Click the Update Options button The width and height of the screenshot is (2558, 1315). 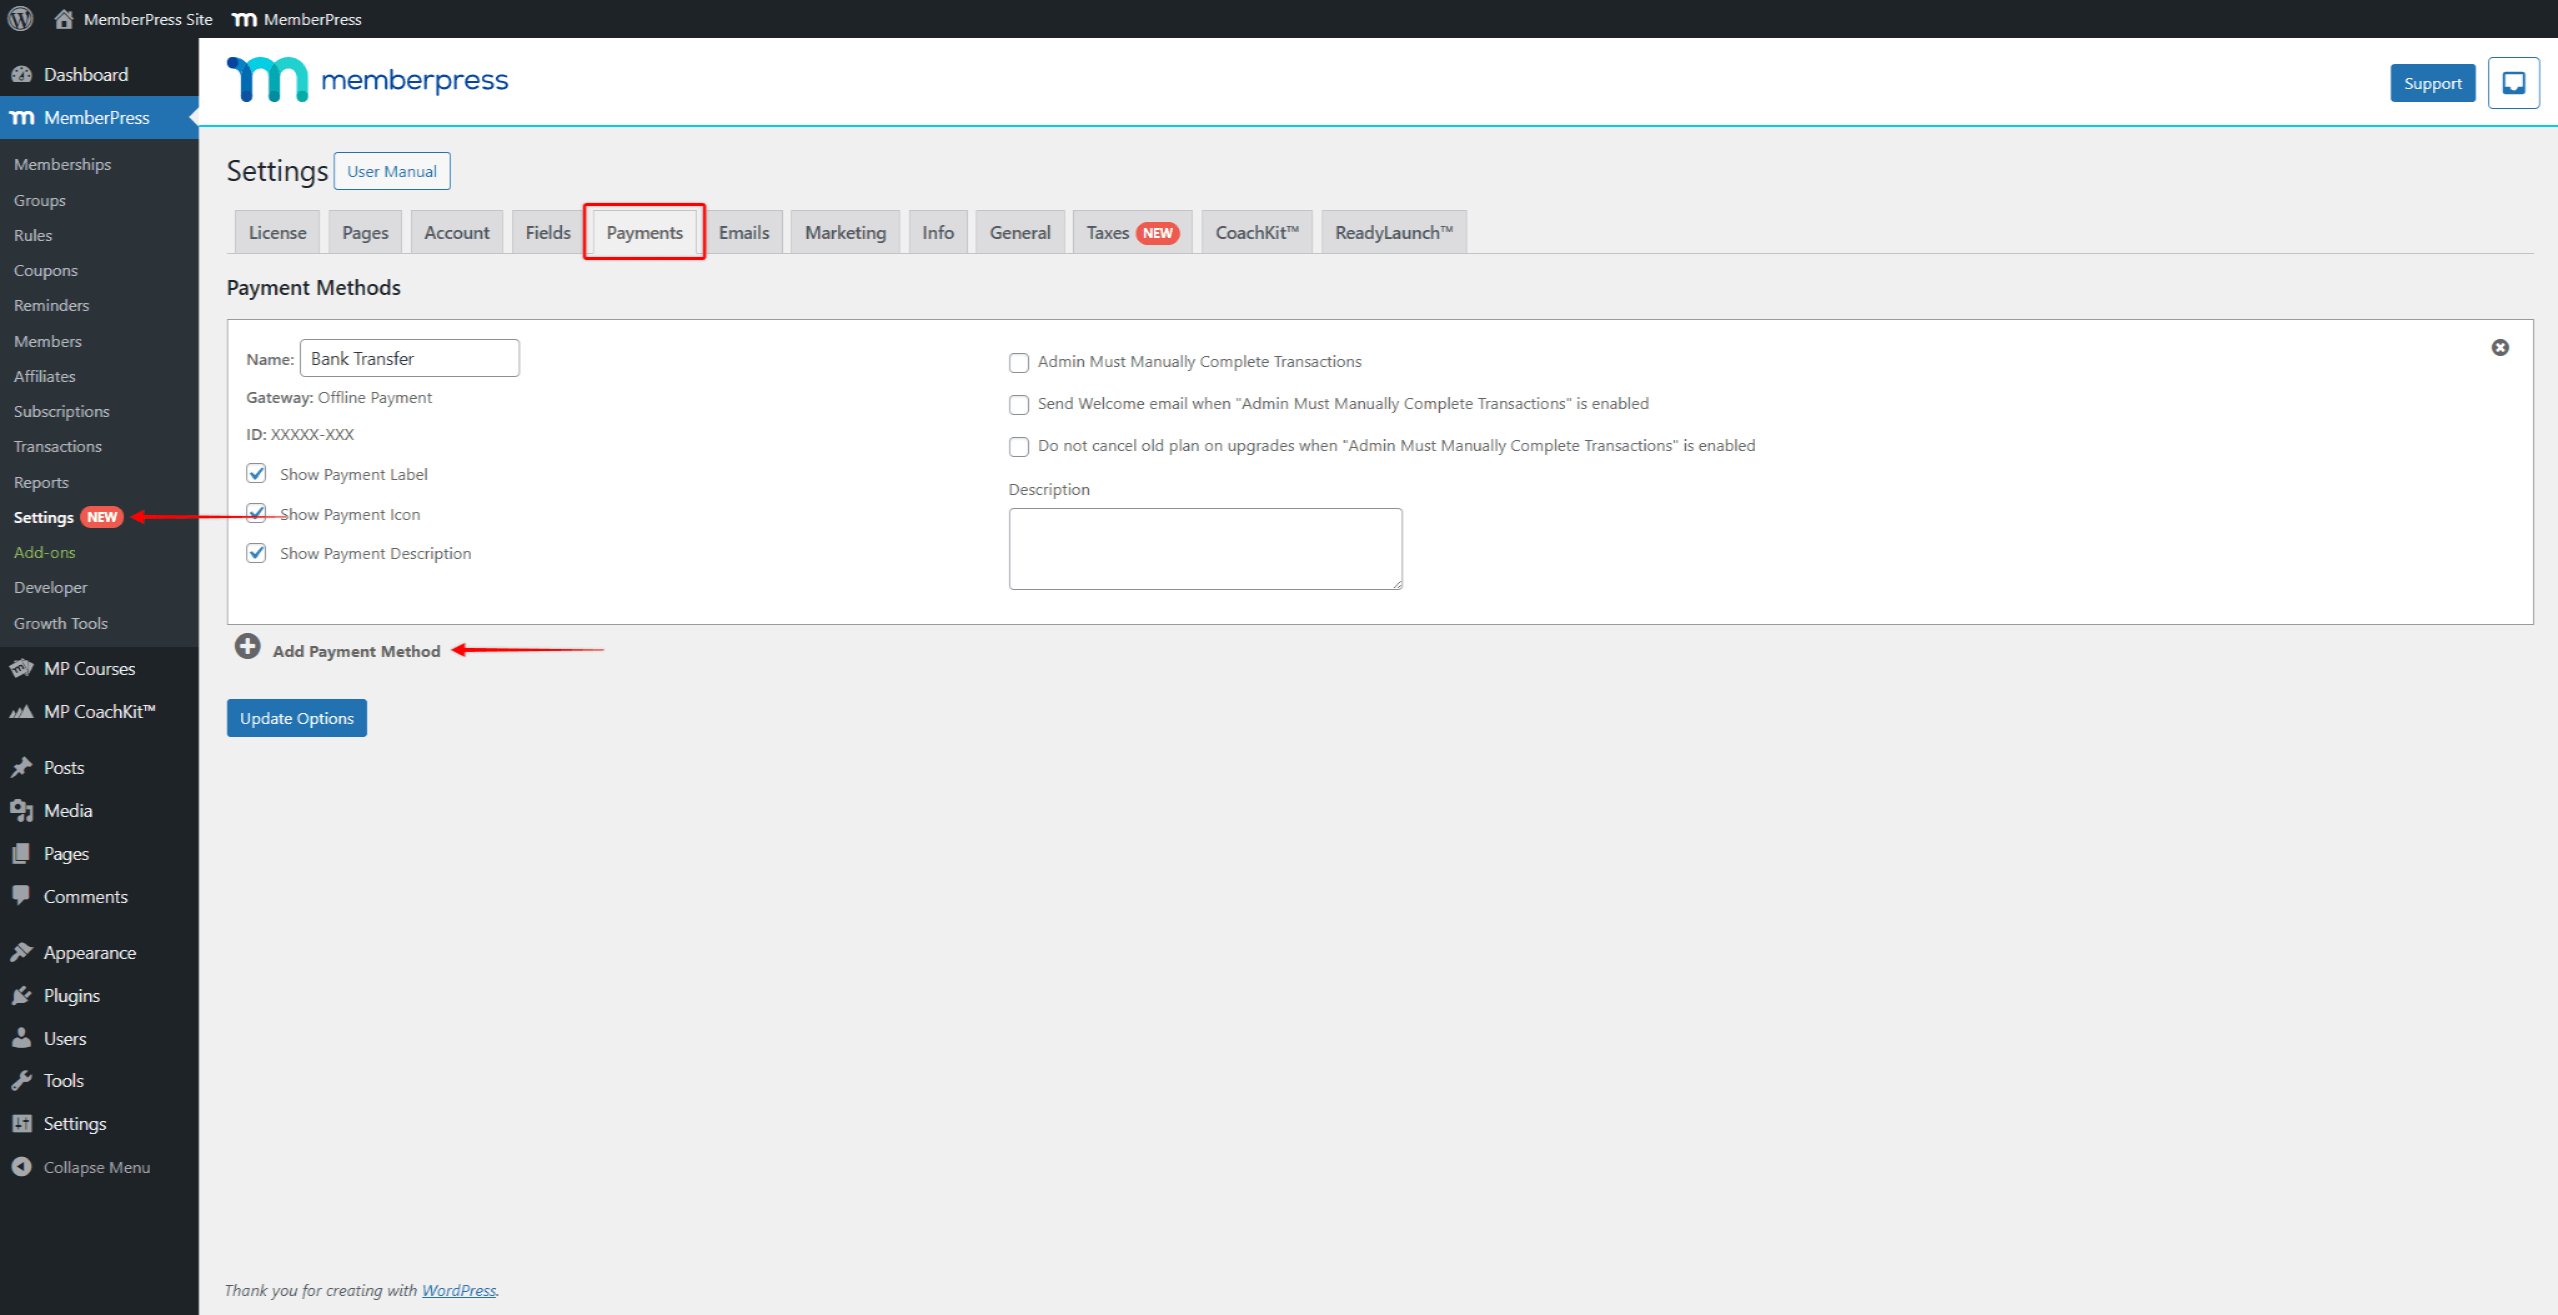coord(296,718)
